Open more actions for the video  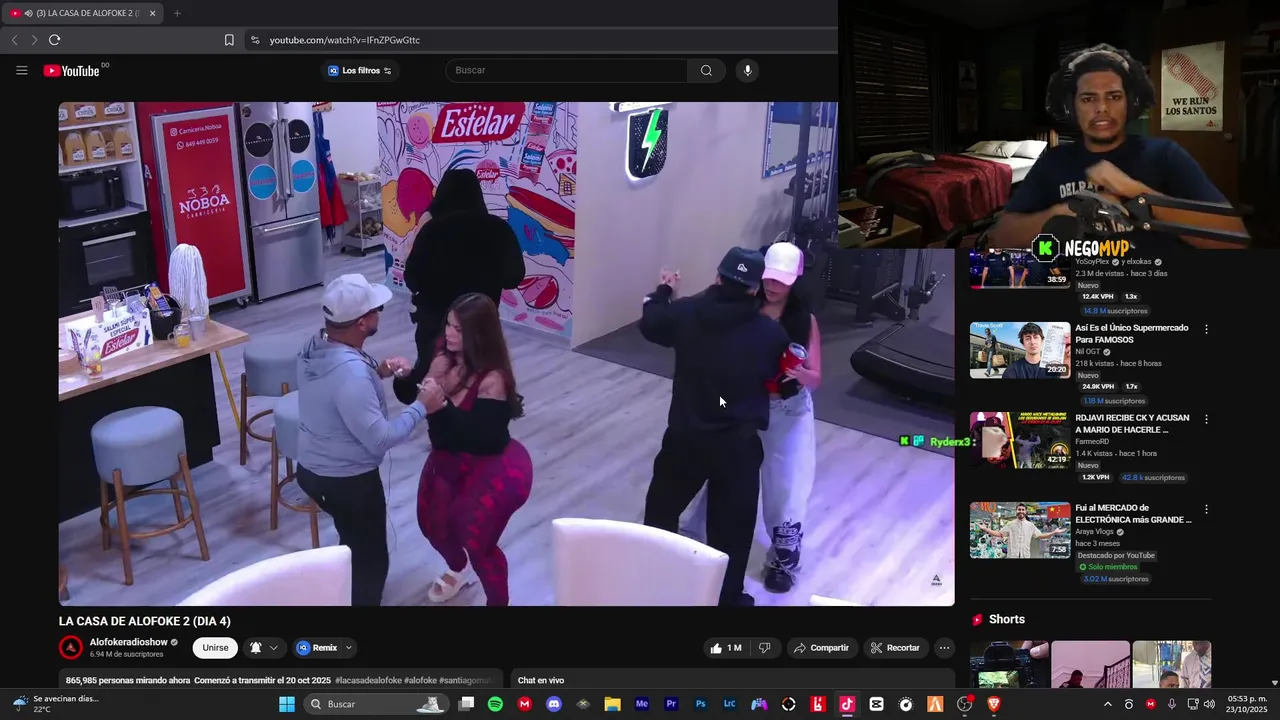pos(944,648)
